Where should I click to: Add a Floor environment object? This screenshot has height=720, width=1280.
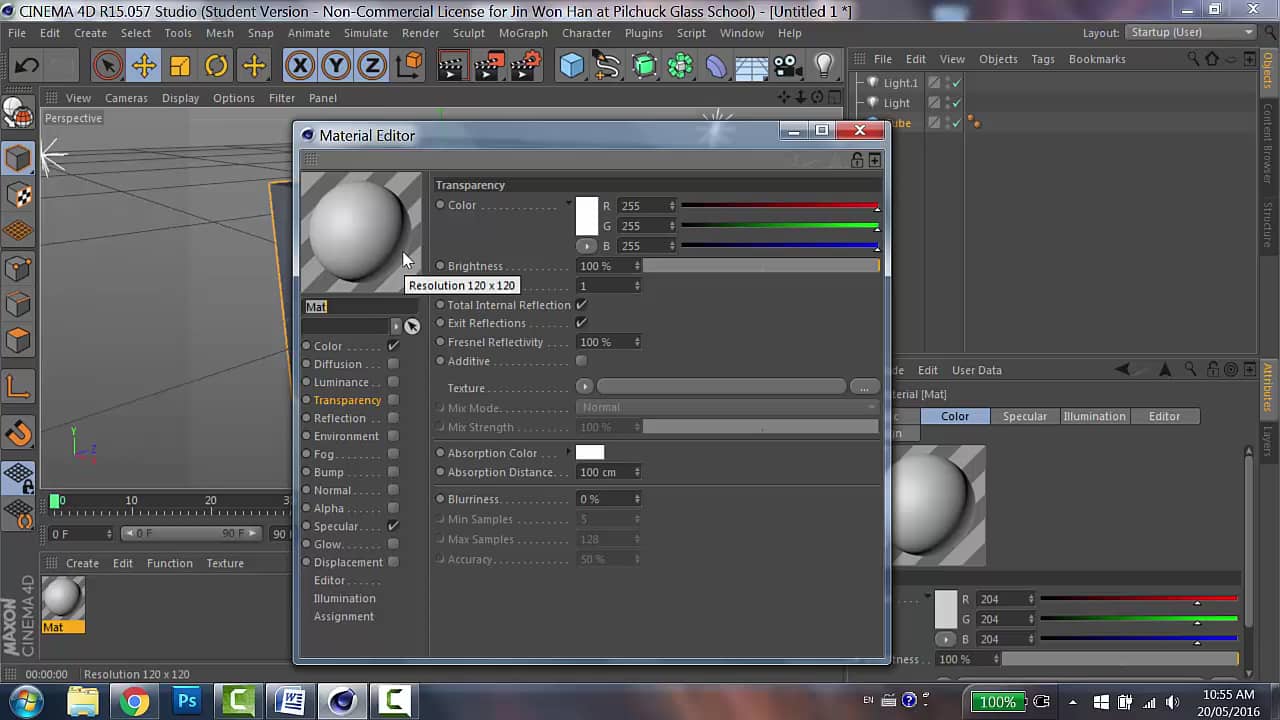pos(751,66)
